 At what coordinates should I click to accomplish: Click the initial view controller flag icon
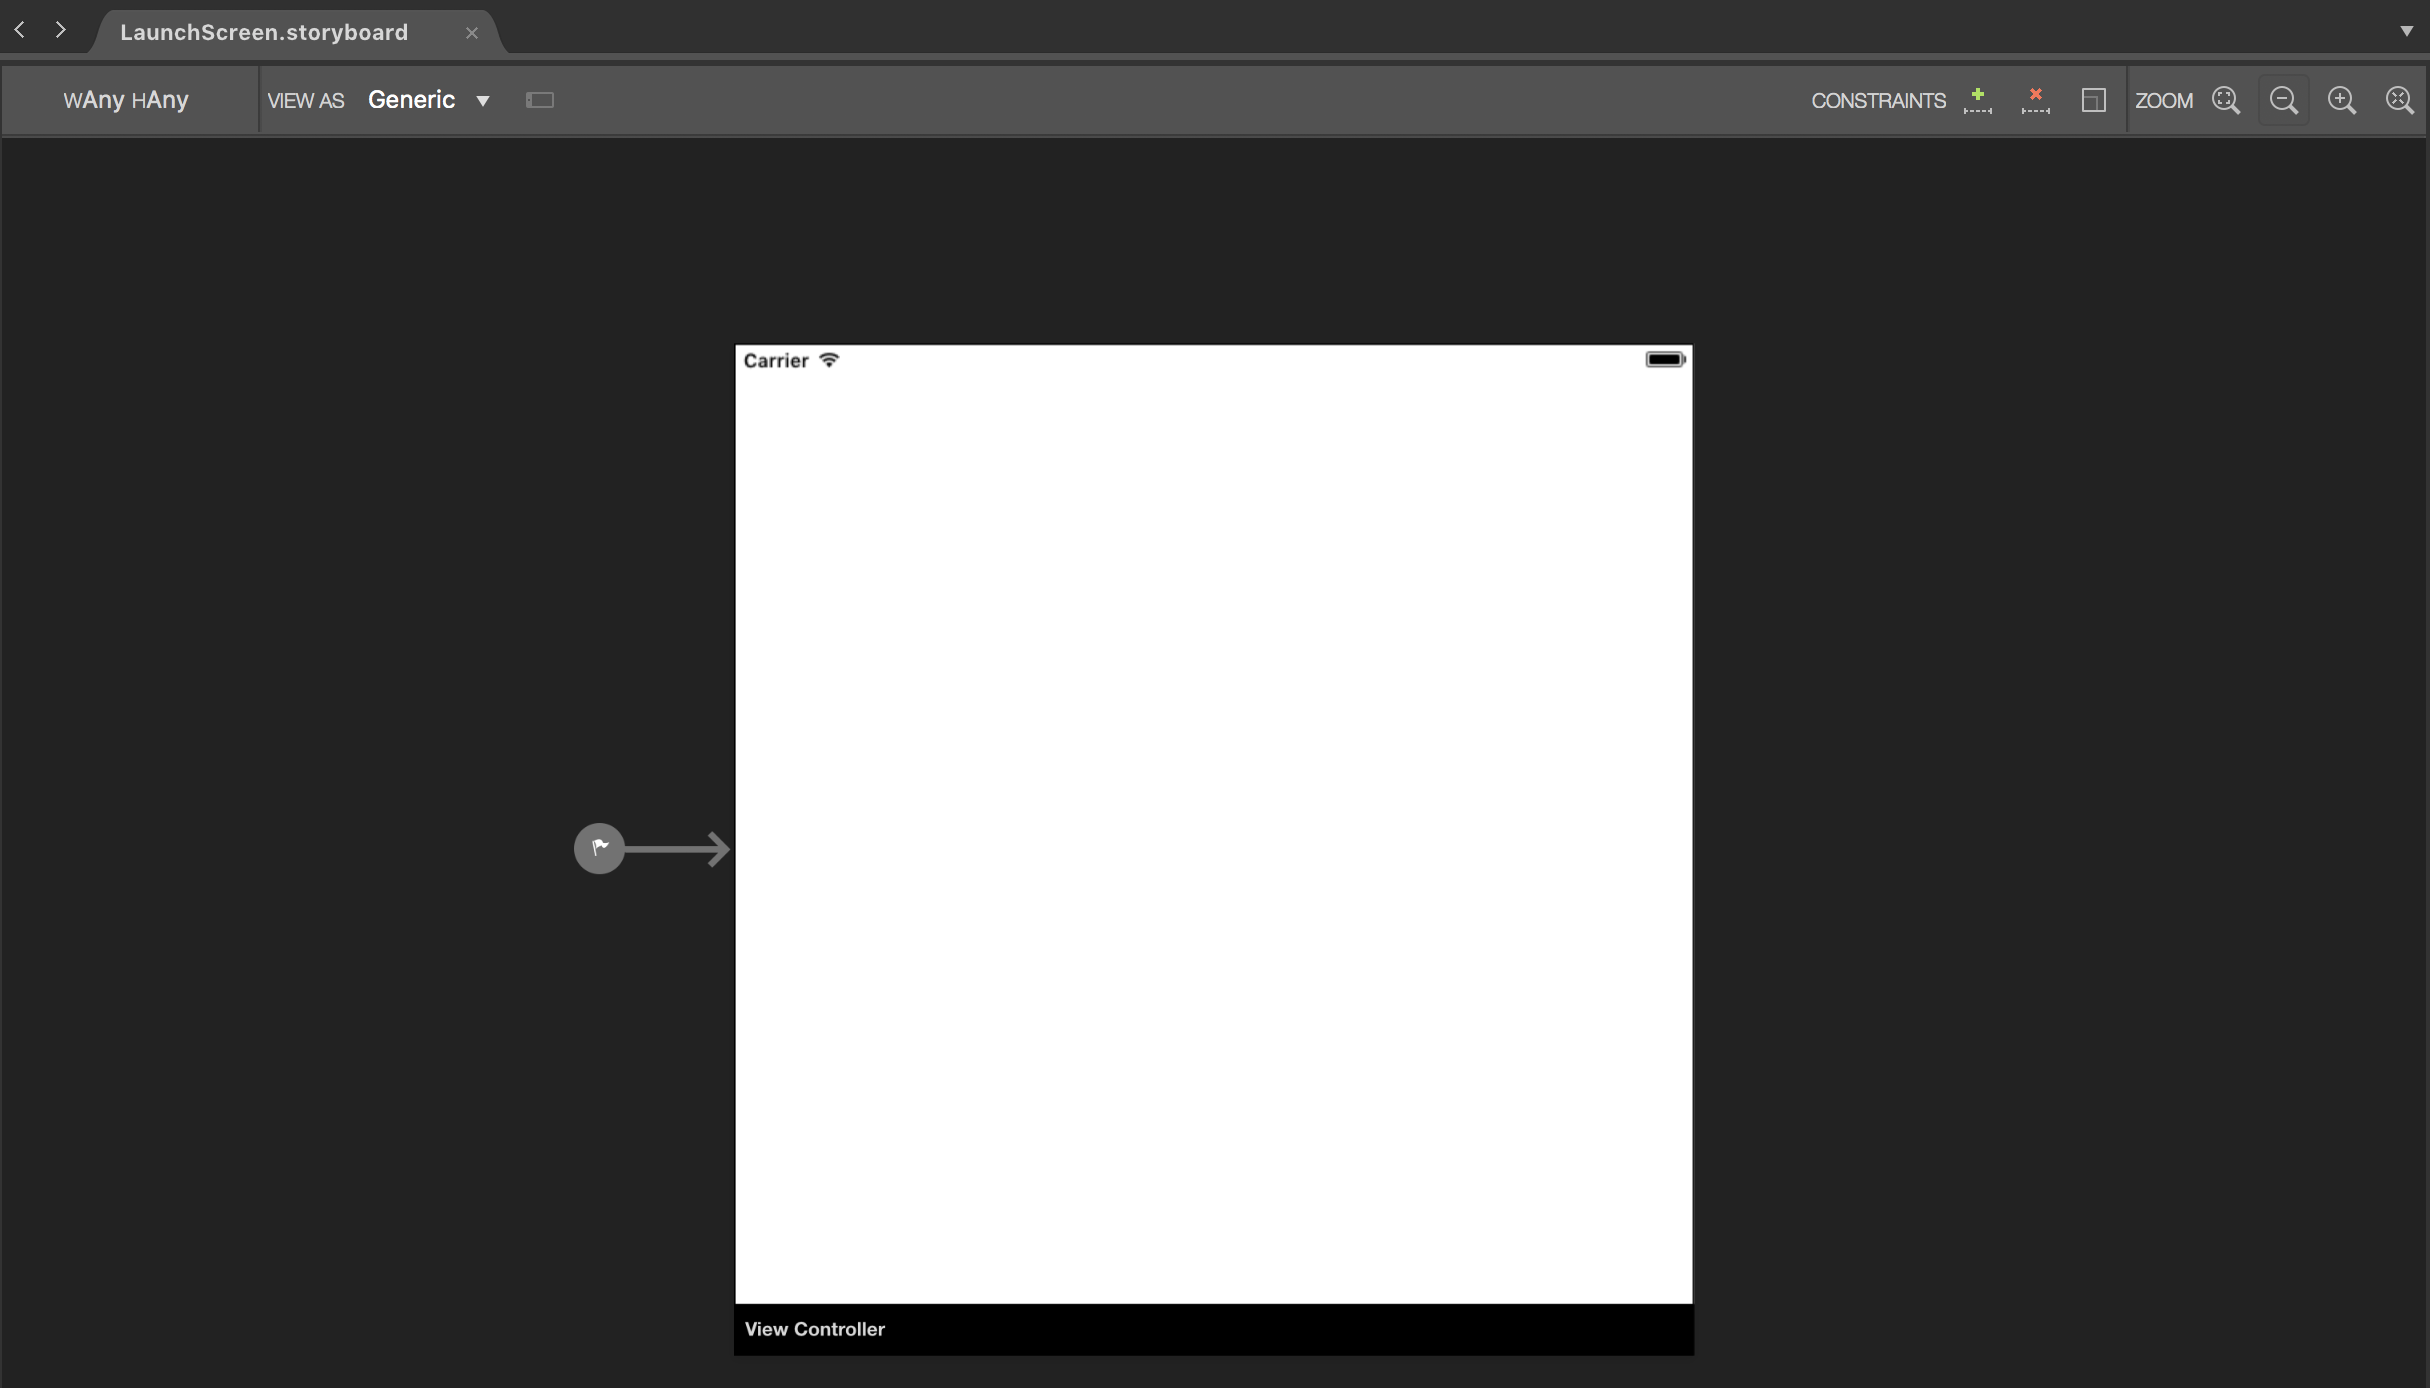click(599, 848)
